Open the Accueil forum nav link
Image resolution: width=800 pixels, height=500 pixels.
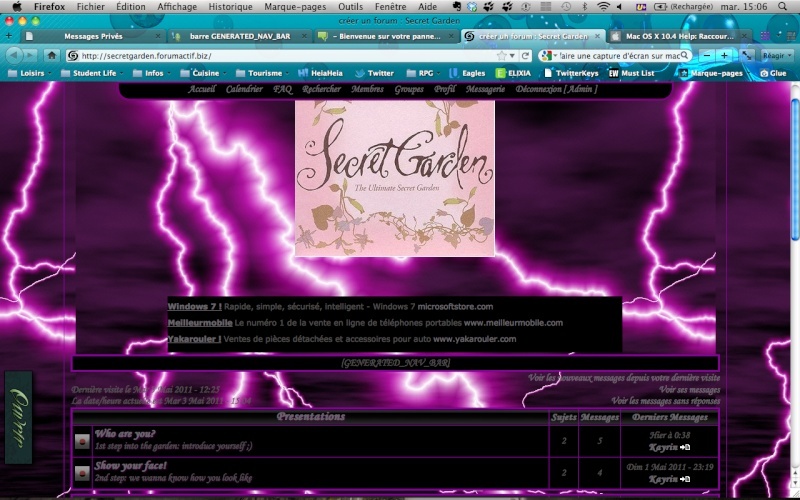pos(202,89)
